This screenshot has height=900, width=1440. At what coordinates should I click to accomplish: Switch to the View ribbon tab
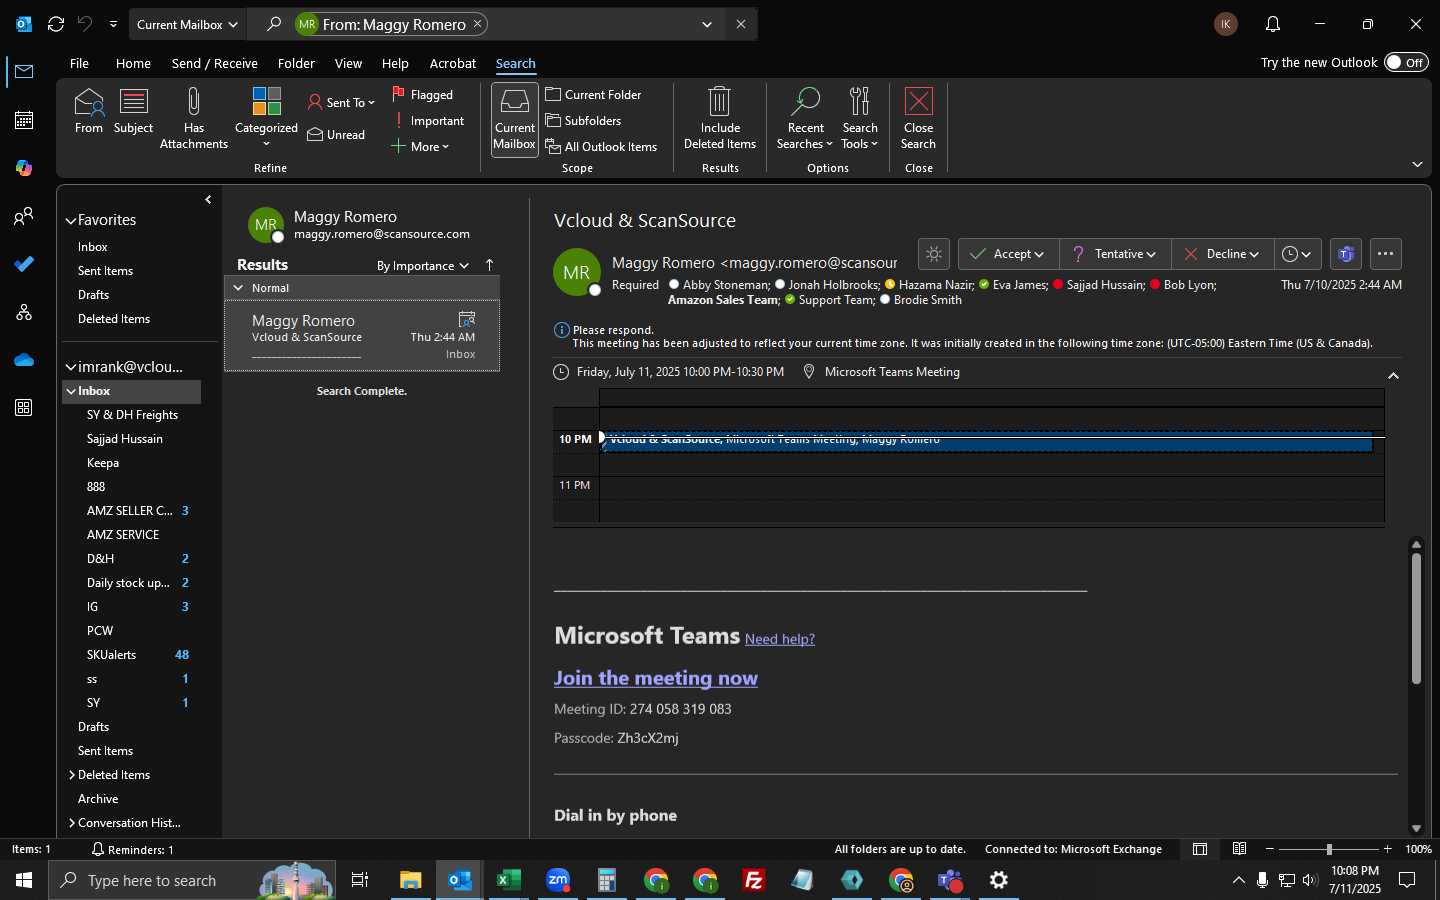(348, 63)
